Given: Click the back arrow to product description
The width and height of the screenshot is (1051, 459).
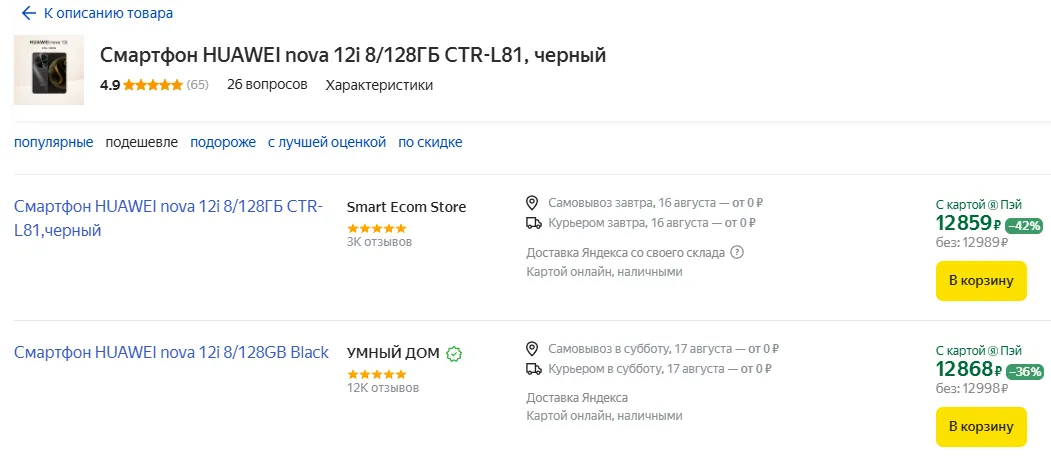Looking at the screenshot, I should point(28,13).
